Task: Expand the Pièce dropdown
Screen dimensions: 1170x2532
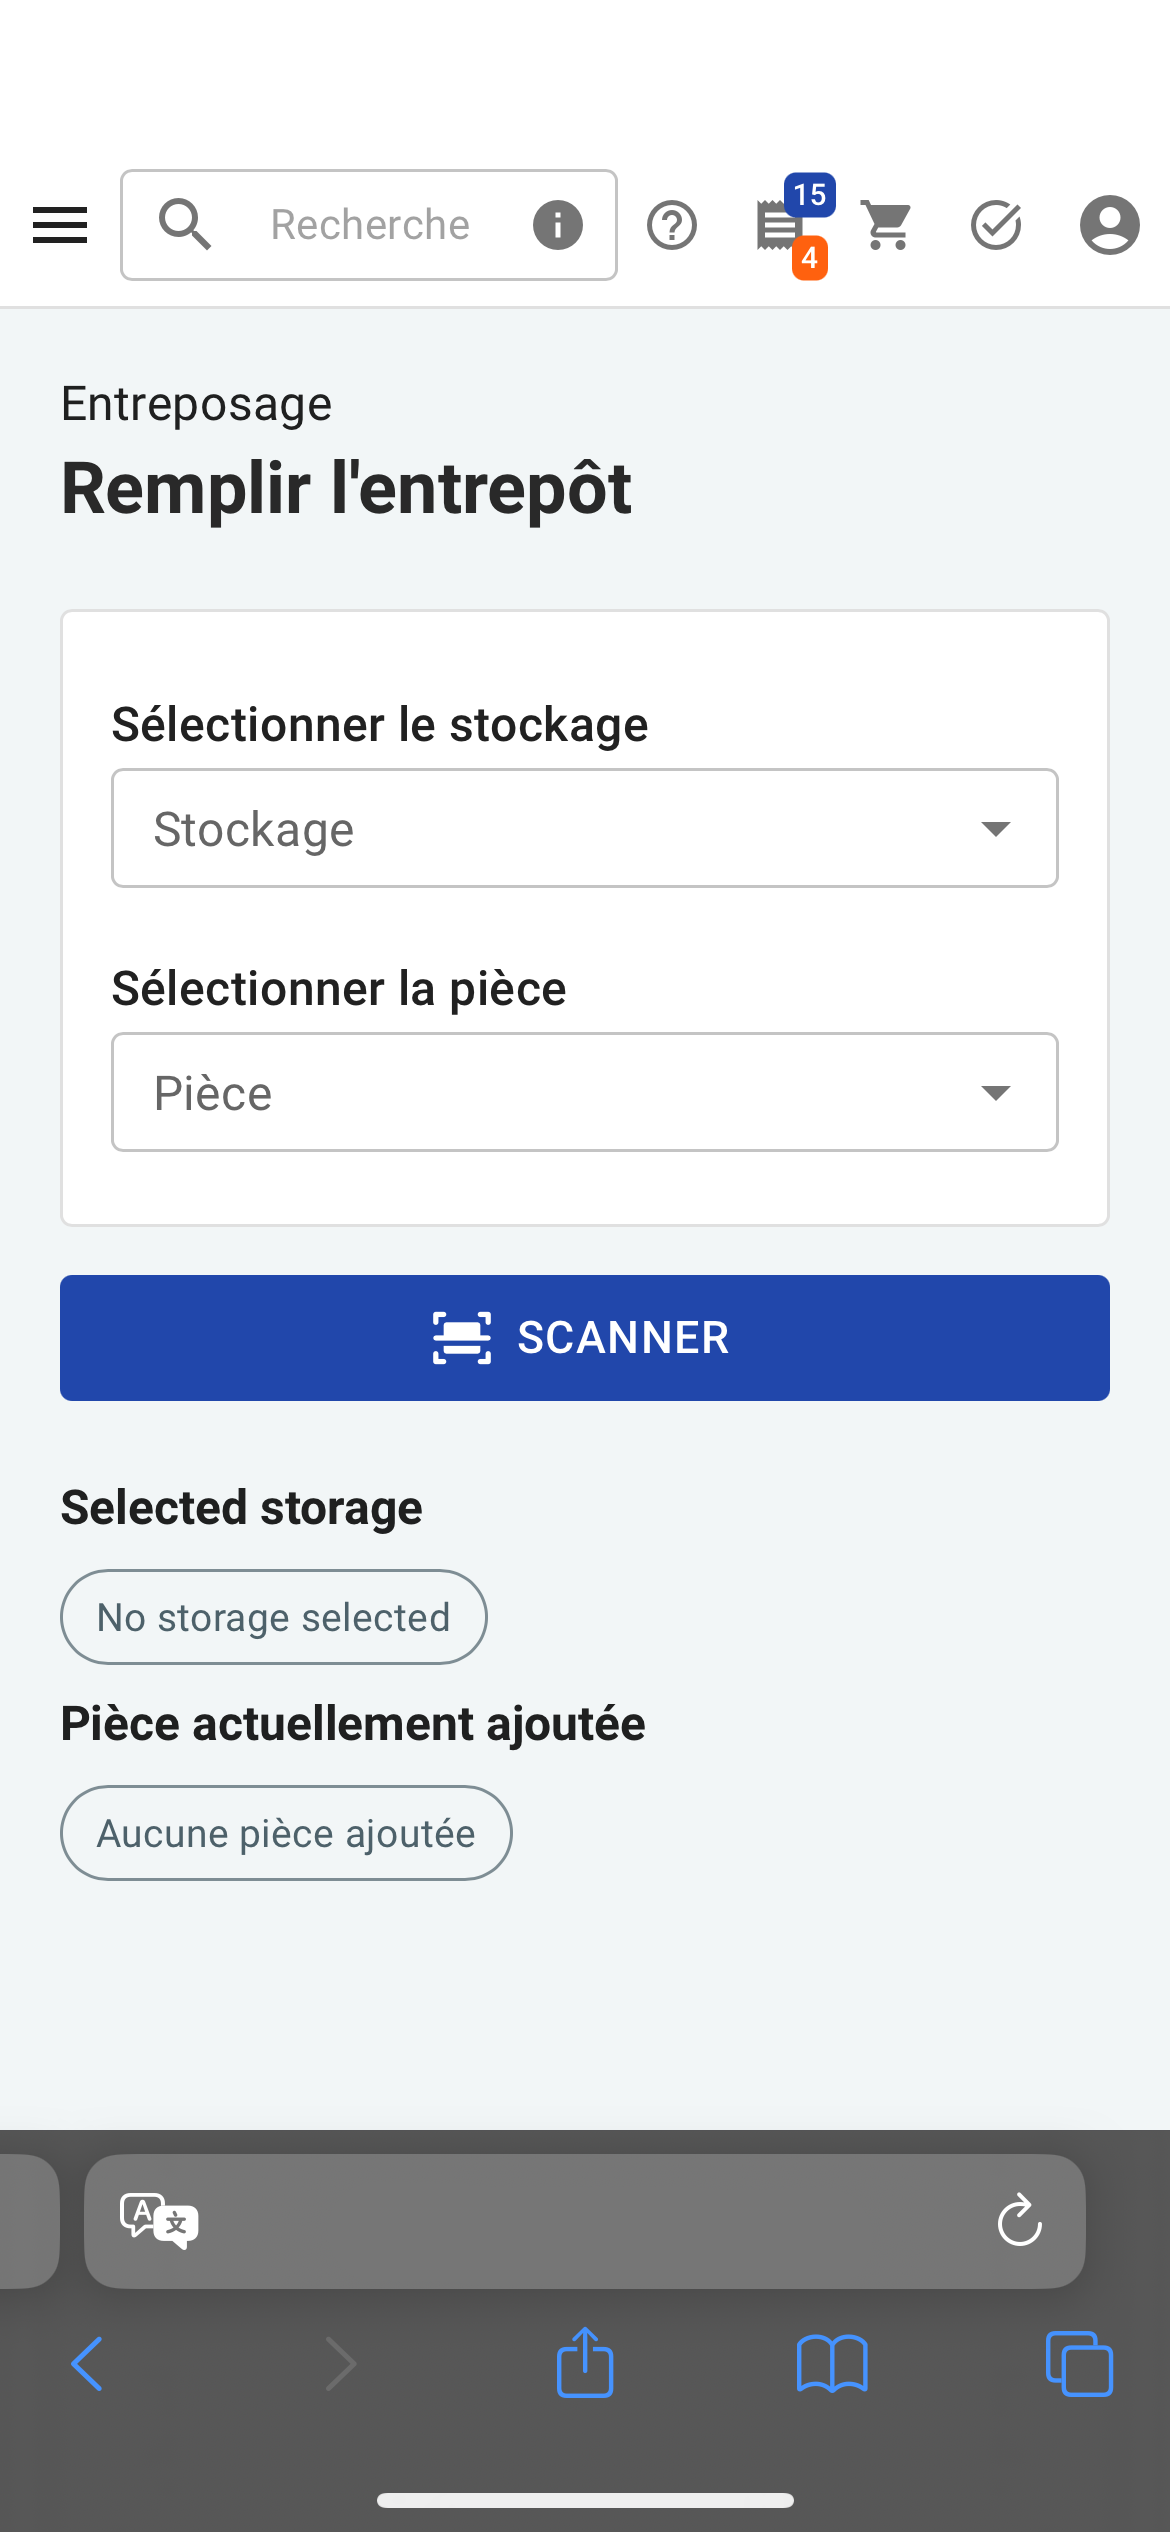Action: click(585, 1092)
